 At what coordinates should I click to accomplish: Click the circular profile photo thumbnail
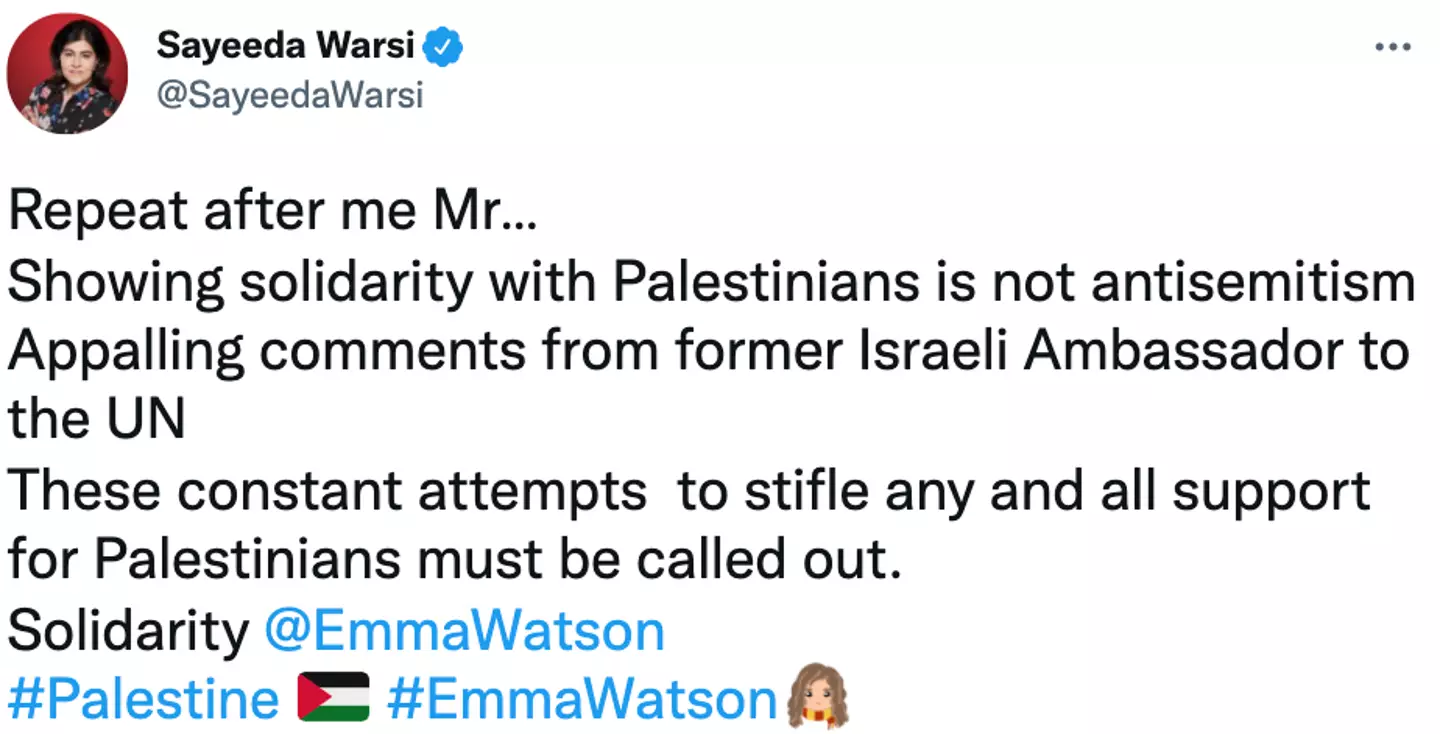67,72
